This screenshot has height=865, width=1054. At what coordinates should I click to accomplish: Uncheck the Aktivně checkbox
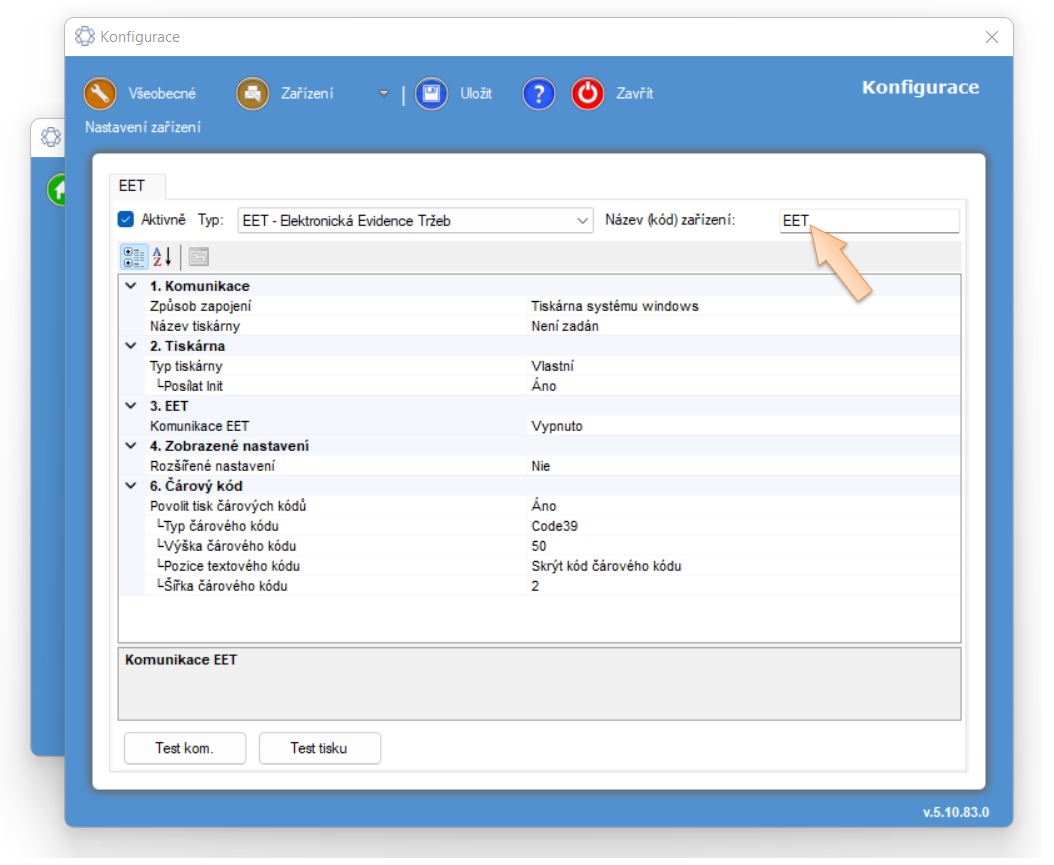pyautogui.click(x=126, y=220)
